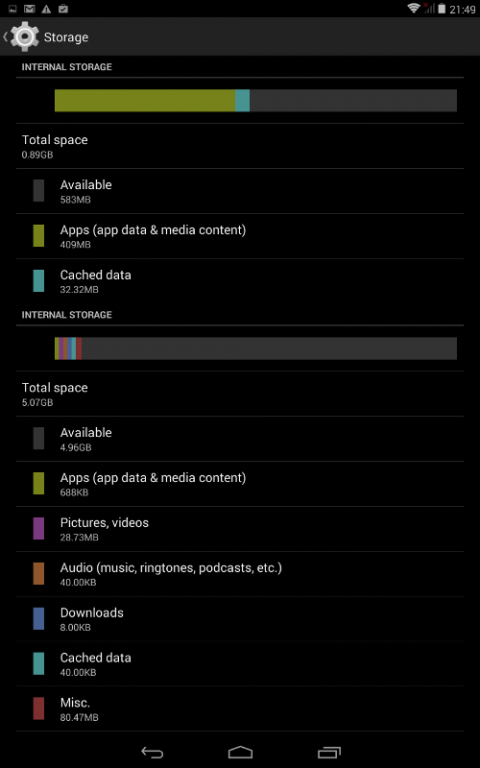
Task: Open Pictures, videos storage entry
Action: click(x=240, y=529)
